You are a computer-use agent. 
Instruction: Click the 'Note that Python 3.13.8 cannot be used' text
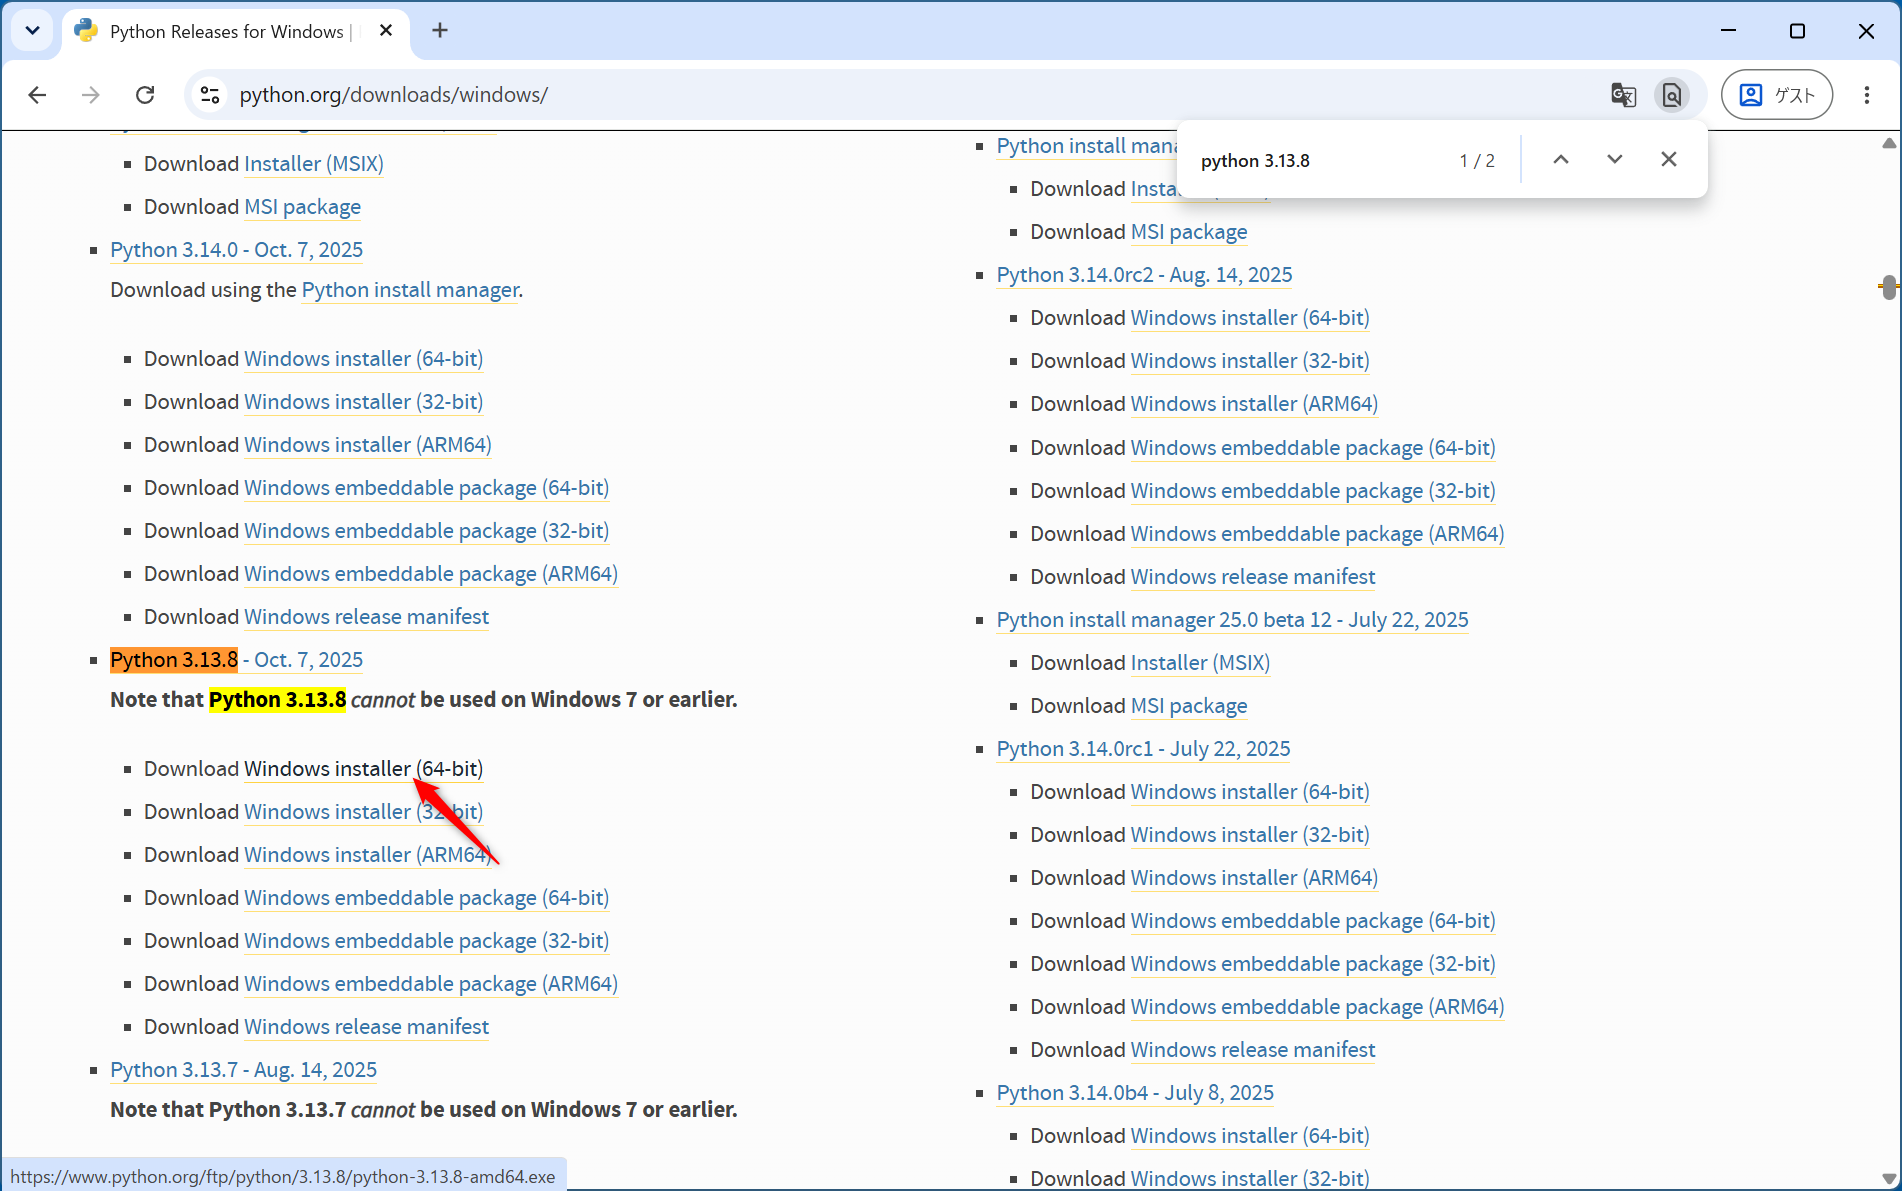(x=424, y=700)
